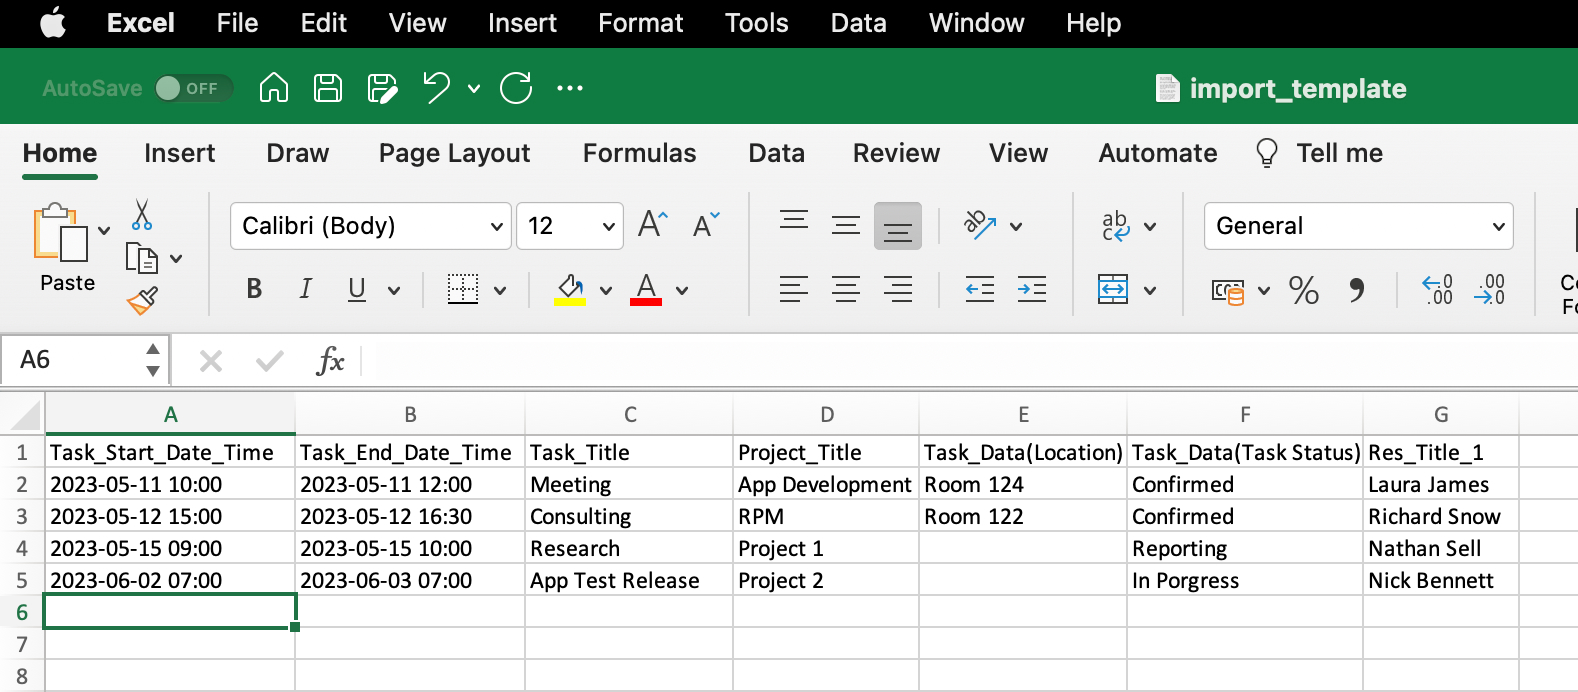The width and height of the screenshot is (1578, 692).
Task: Align text right
Action: tap(898, 290)
